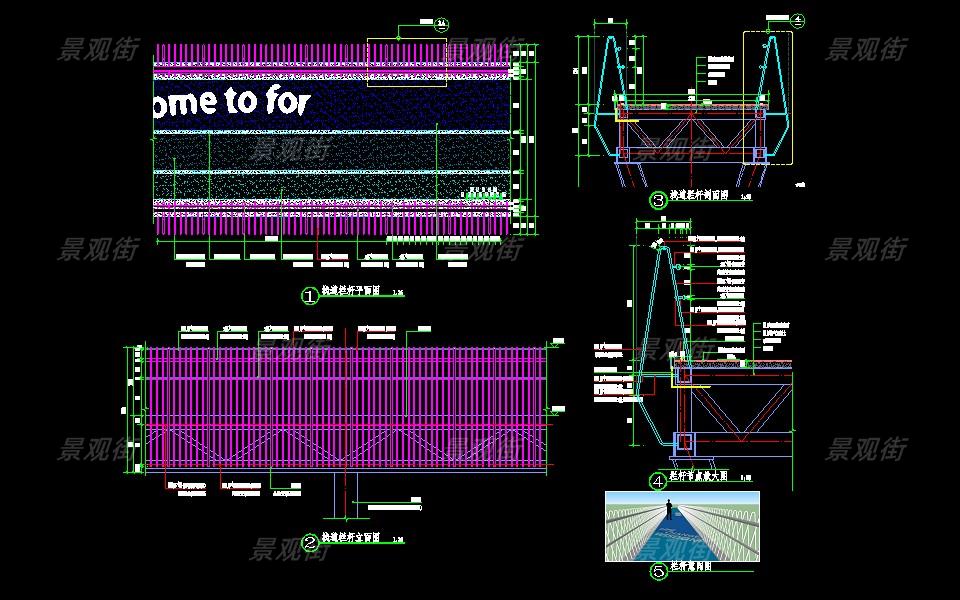Click the circled number 5 rendering marker
The image size is (960, 600).
pos(658,572)
